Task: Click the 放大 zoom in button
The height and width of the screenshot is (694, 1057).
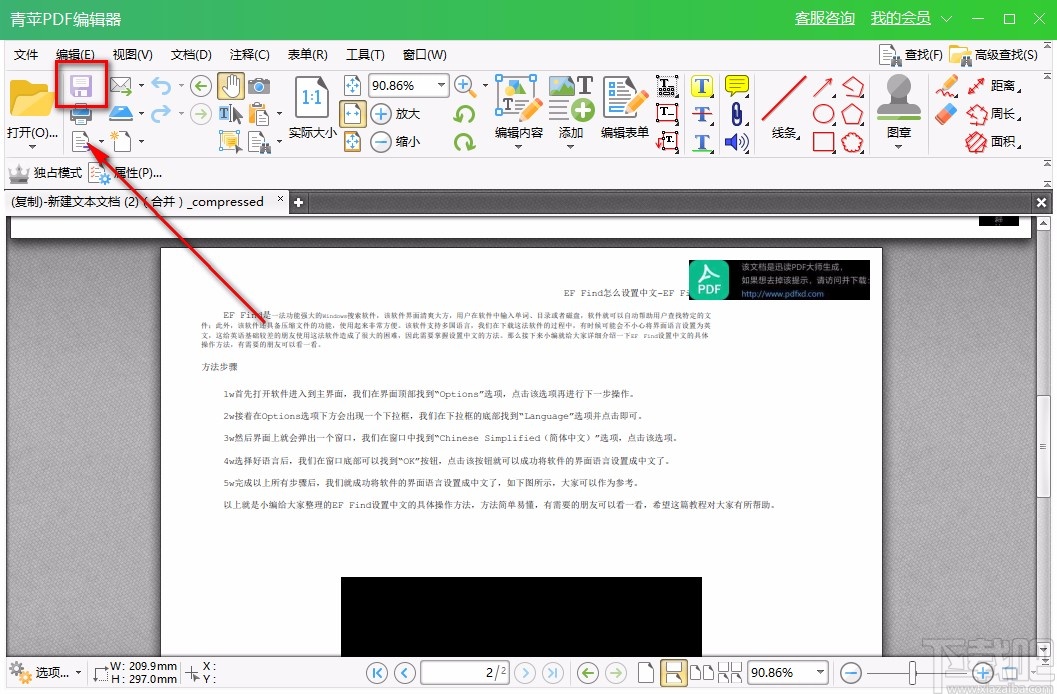Action: tap(396, 114)
